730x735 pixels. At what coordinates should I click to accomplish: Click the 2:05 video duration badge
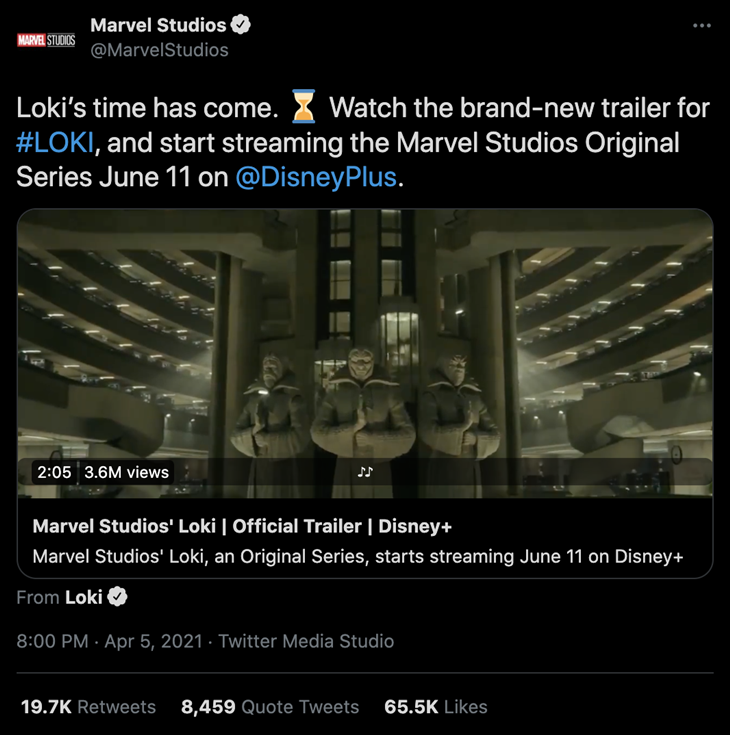[54, 472]
